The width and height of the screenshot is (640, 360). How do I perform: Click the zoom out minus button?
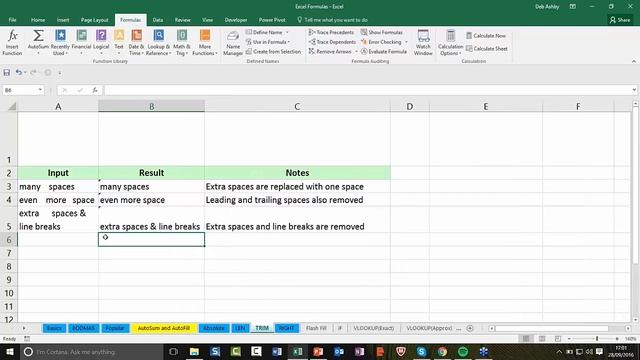(x=569, y=339)
